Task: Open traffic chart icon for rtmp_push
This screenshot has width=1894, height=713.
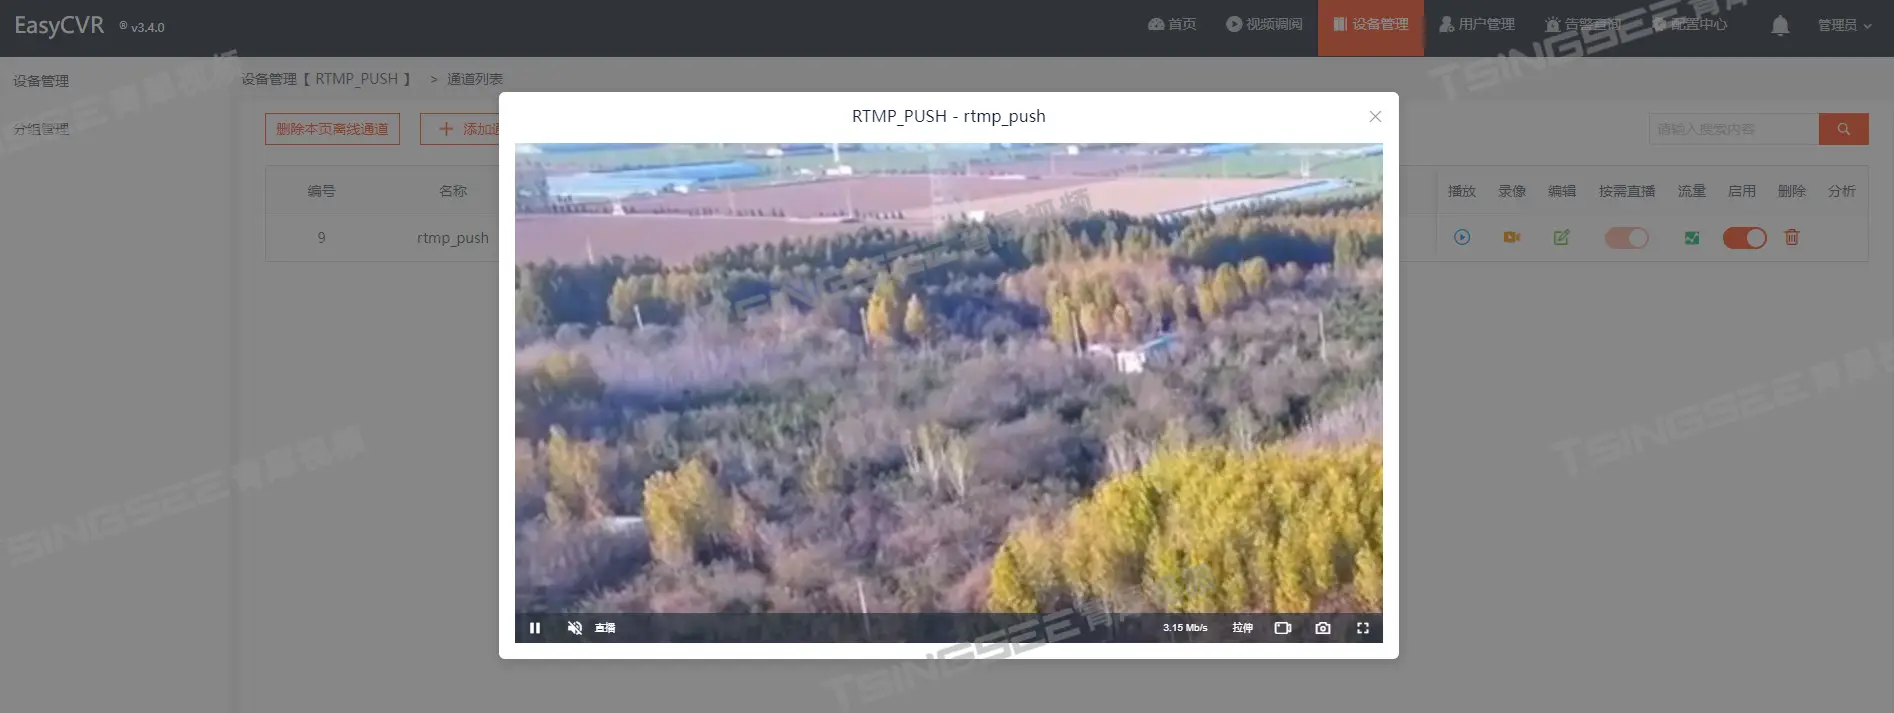Action: coord(1692,238)
